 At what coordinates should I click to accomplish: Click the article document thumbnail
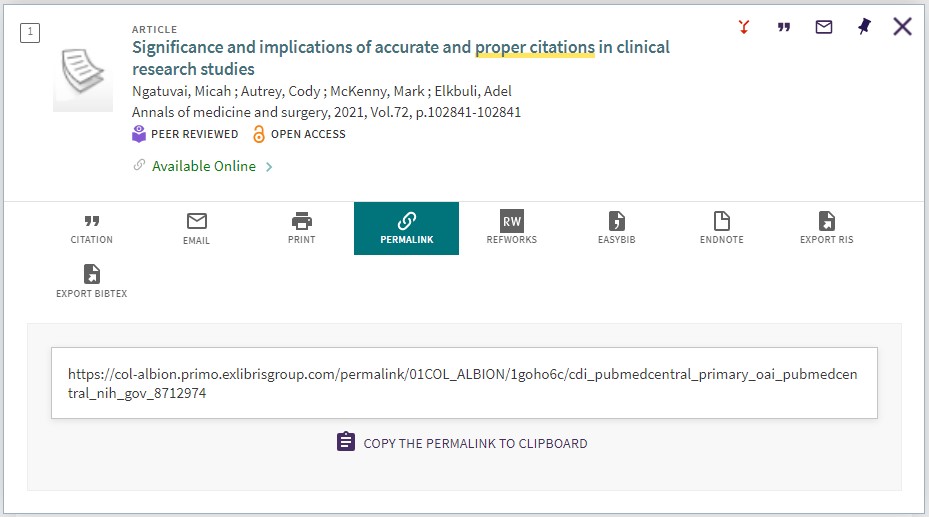(x=83, y=78)
